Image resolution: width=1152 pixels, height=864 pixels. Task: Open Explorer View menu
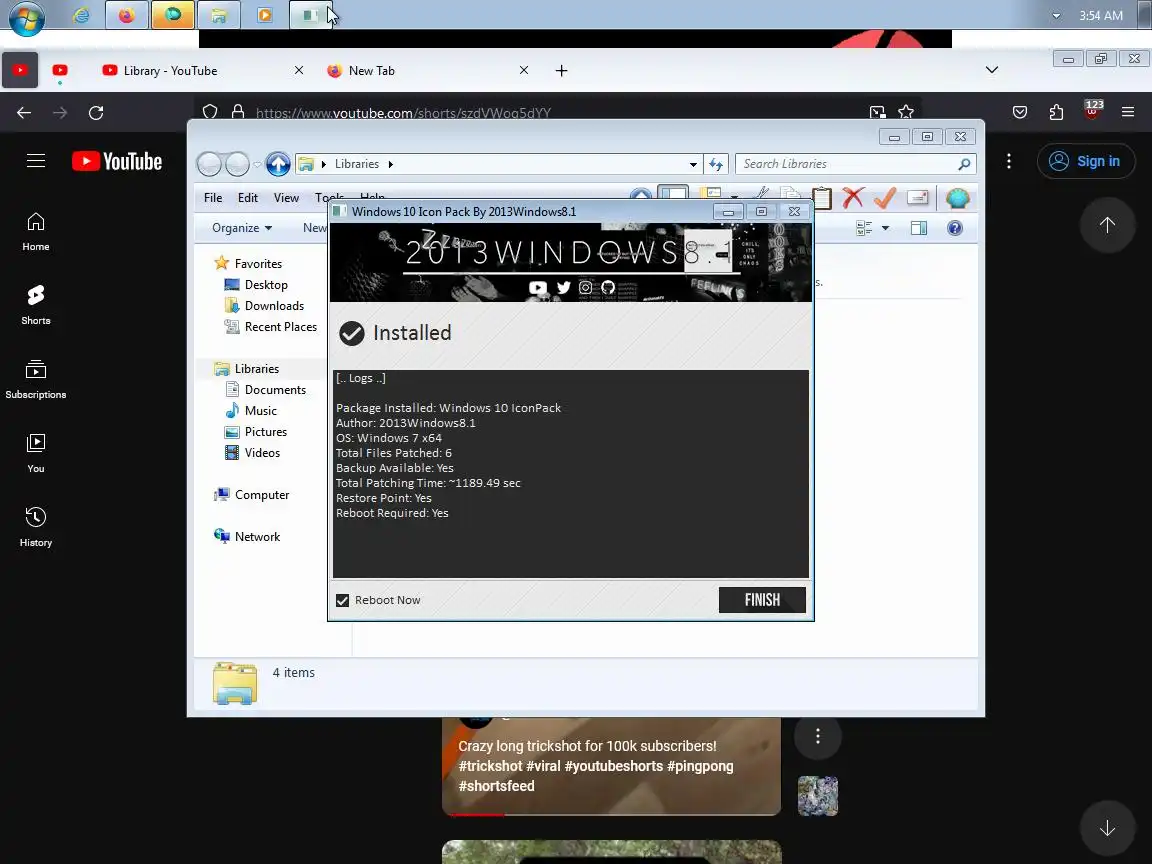tap(286, 198)
